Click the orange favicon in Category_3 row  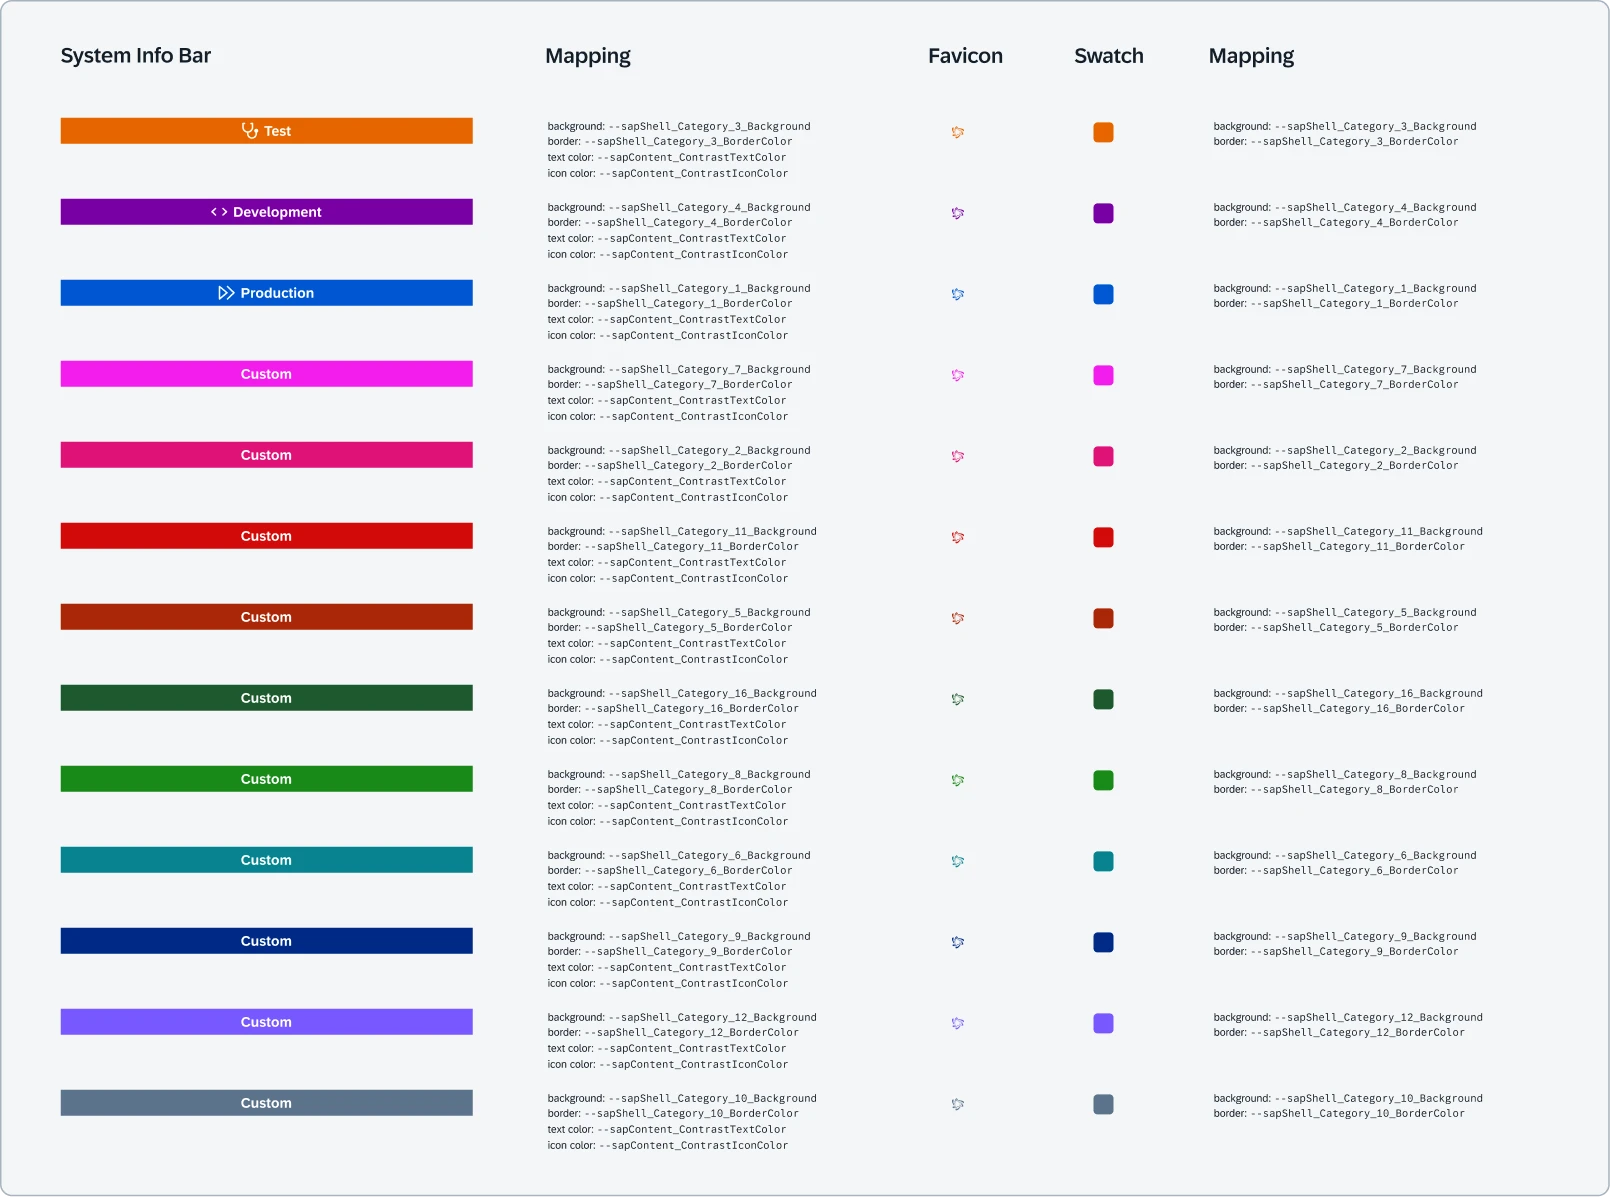click(958, 132)
